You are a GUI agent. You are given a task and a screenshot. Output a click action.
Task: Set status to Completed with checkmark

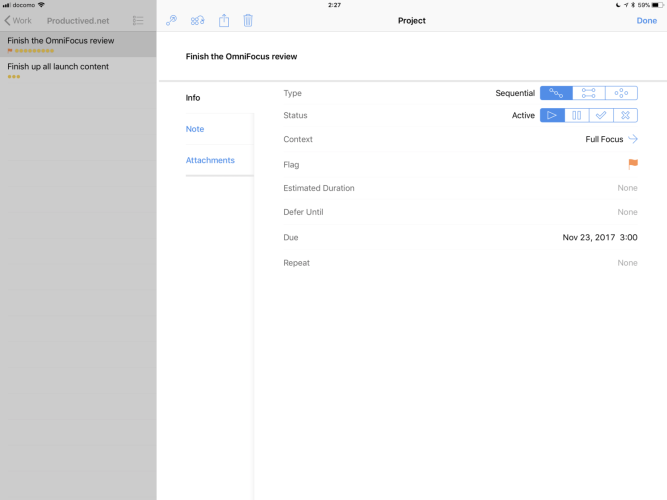tap(600, 115)
